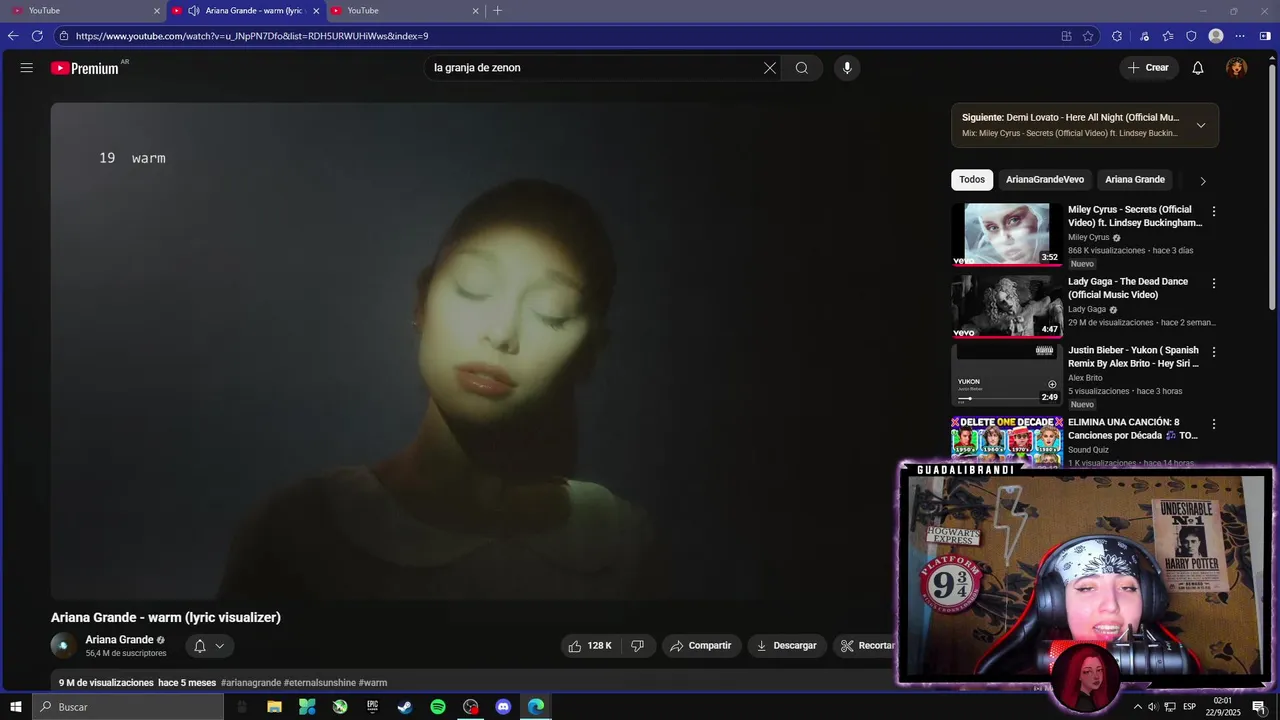This screenshot has width=1280, height=720.
Task: Click the video player area
Action: [x=475, y=350]
